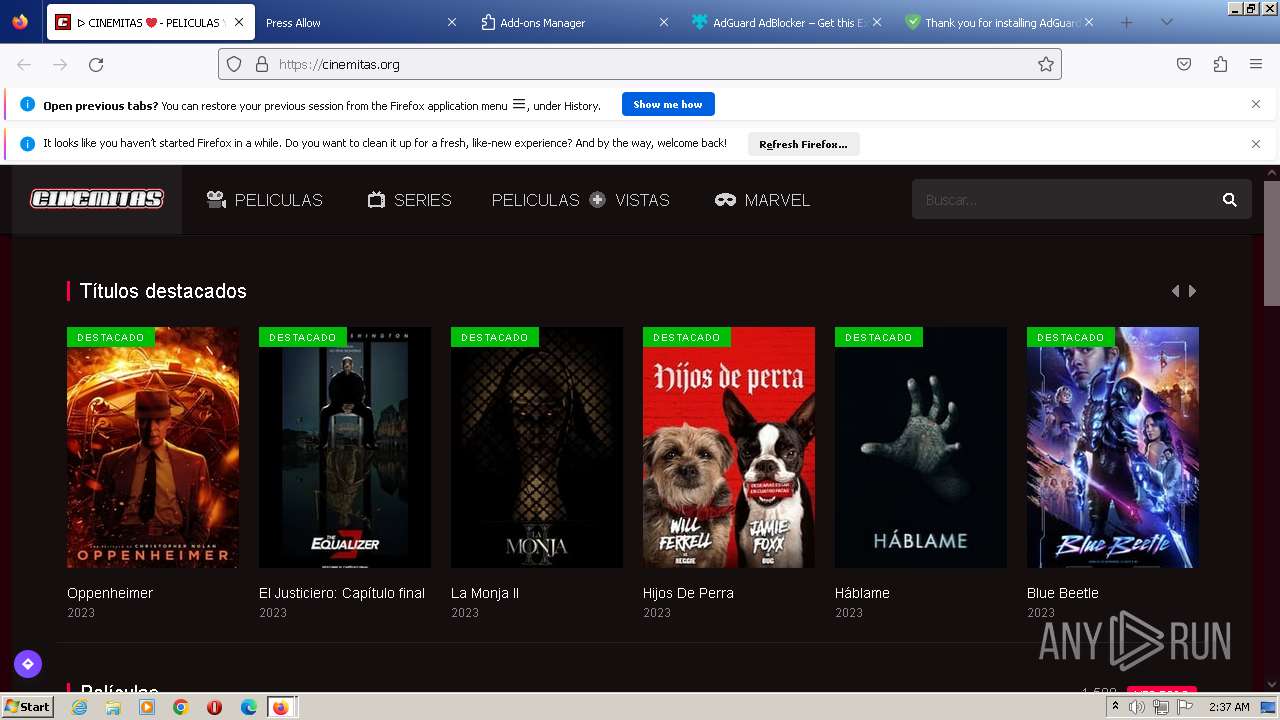Click the 2:37 AM taskbar clock
The width and height of the screenshot is (1280, 720).
pyautogui.click(x=1229, y=707)
